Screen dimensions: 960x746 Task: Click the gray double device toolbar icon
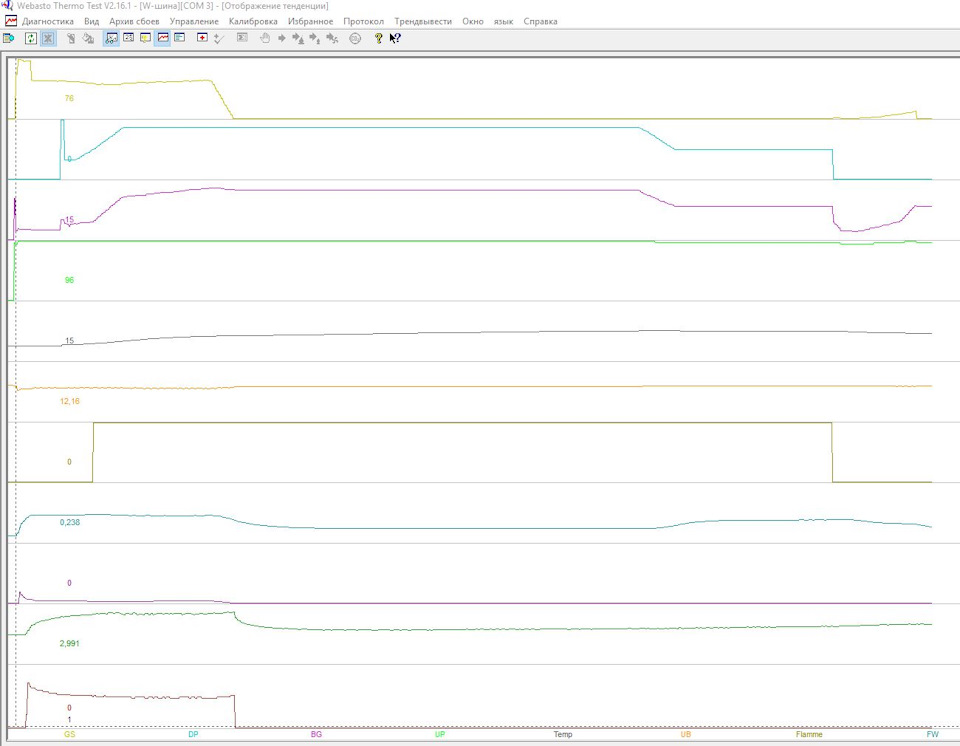(x=88, y=39)
